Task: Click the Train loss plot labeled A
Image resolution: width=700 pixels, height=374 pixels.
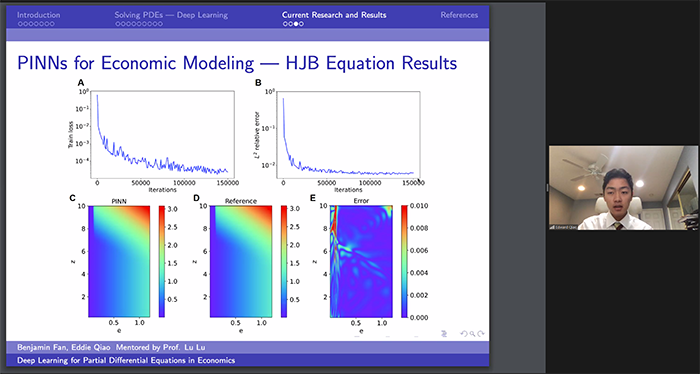Action: 162,134
